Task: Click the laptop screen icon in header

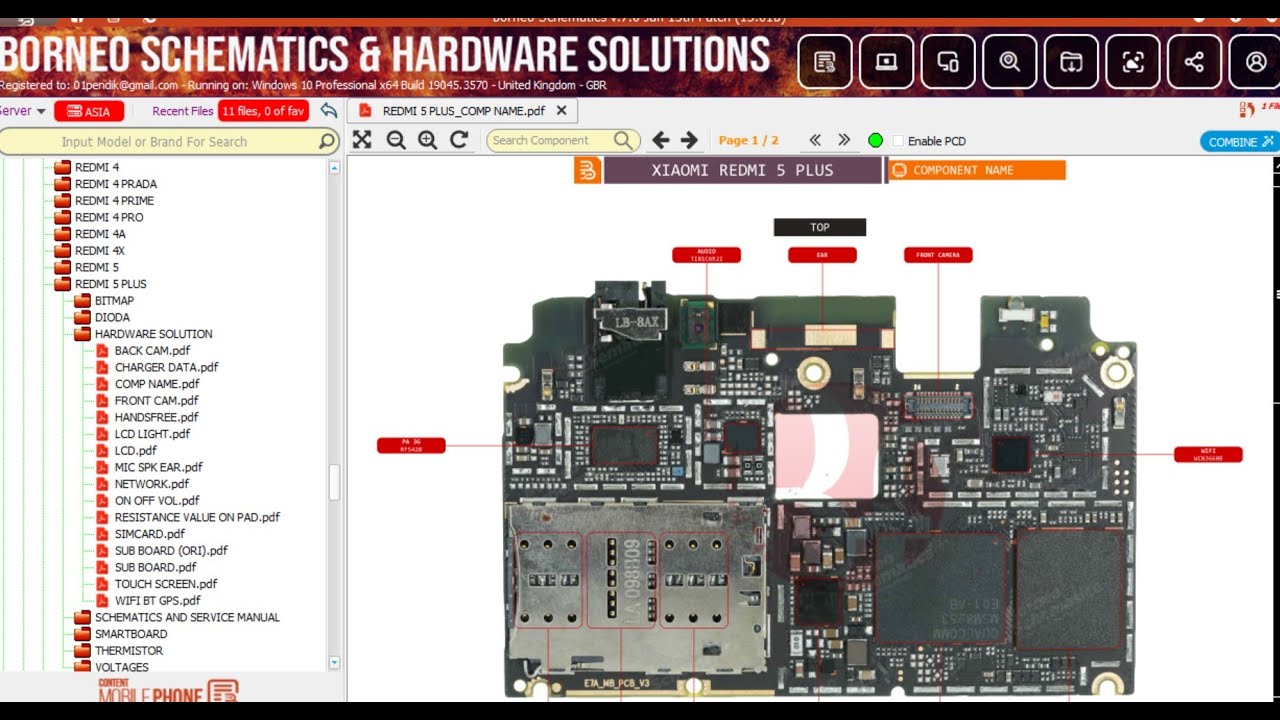Action: [886, 62]
